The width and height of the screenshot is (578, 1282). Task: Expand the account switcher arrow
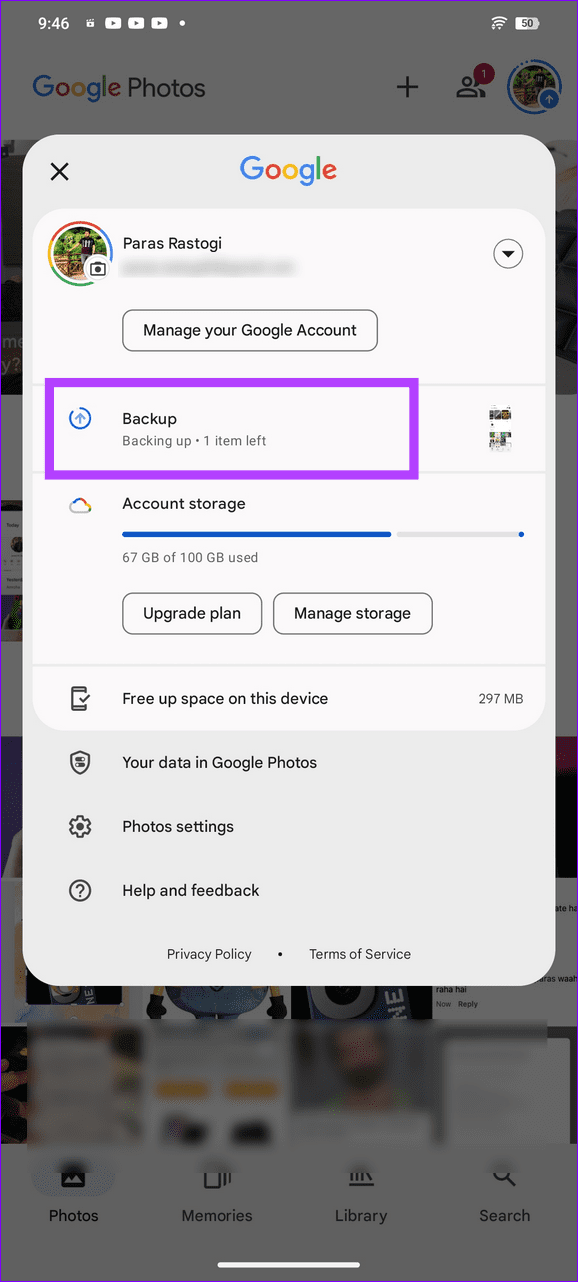508,255
